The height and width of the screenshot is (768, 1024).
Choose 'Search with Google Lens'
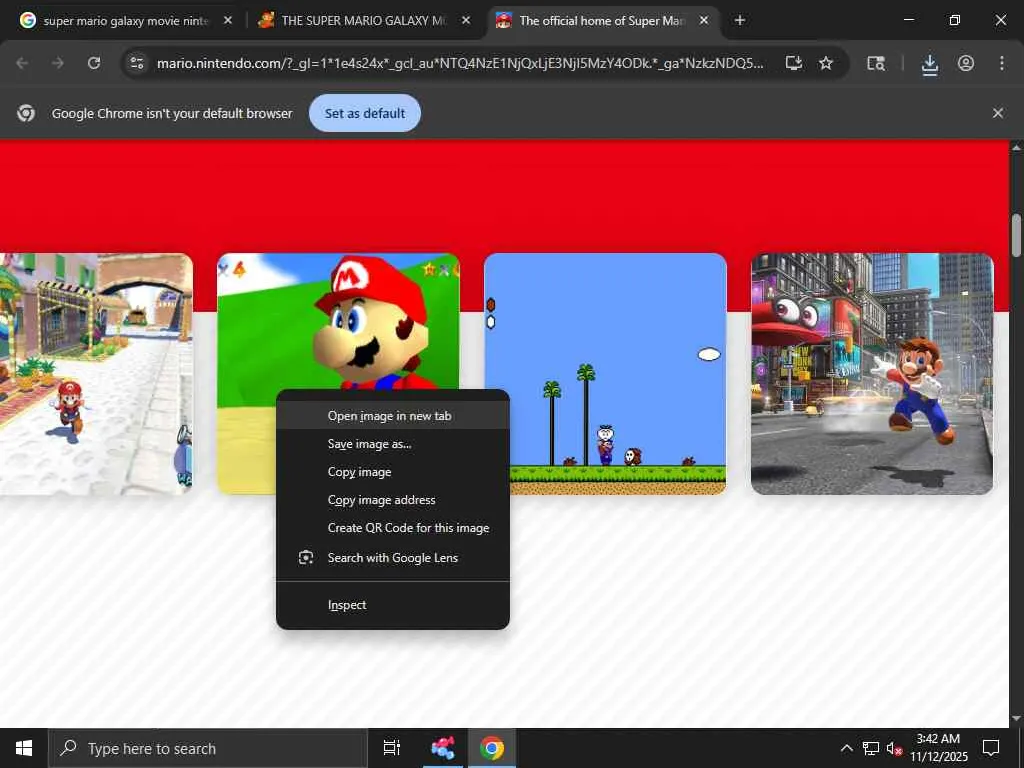point(392,558)
